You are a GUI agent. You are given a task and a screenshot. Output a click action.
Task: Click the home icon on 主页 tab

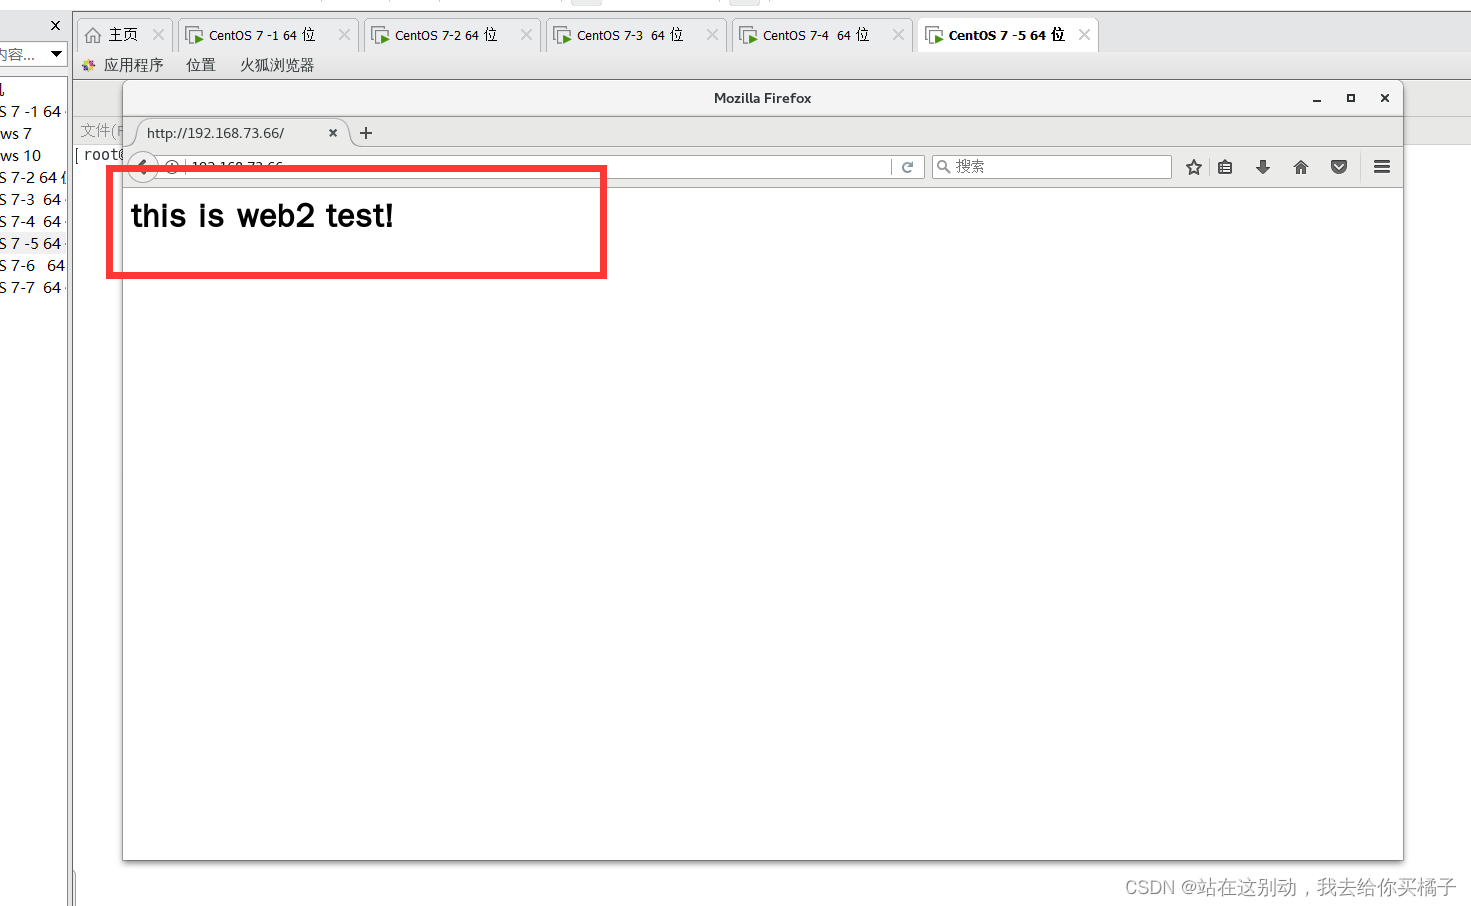(93, 35)
